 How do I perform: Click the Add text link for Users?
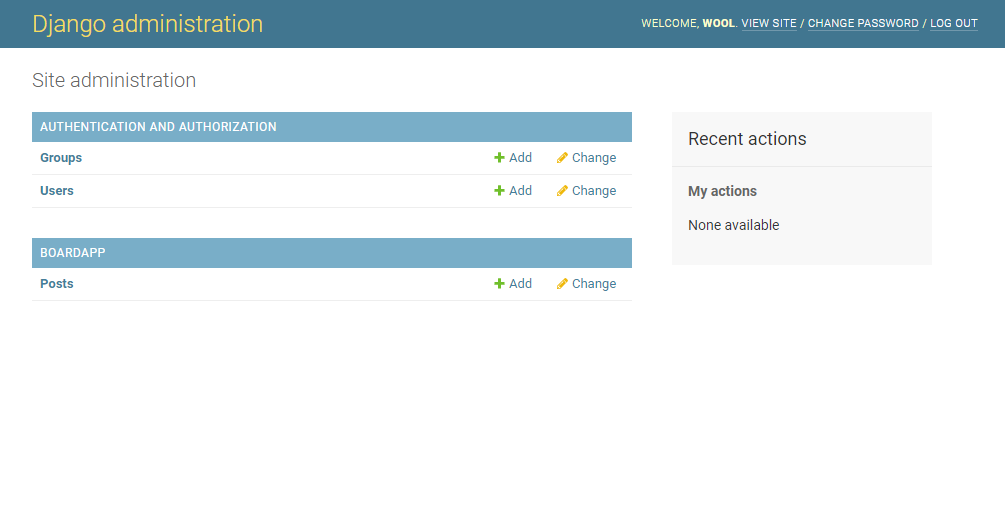pos(520,190)
